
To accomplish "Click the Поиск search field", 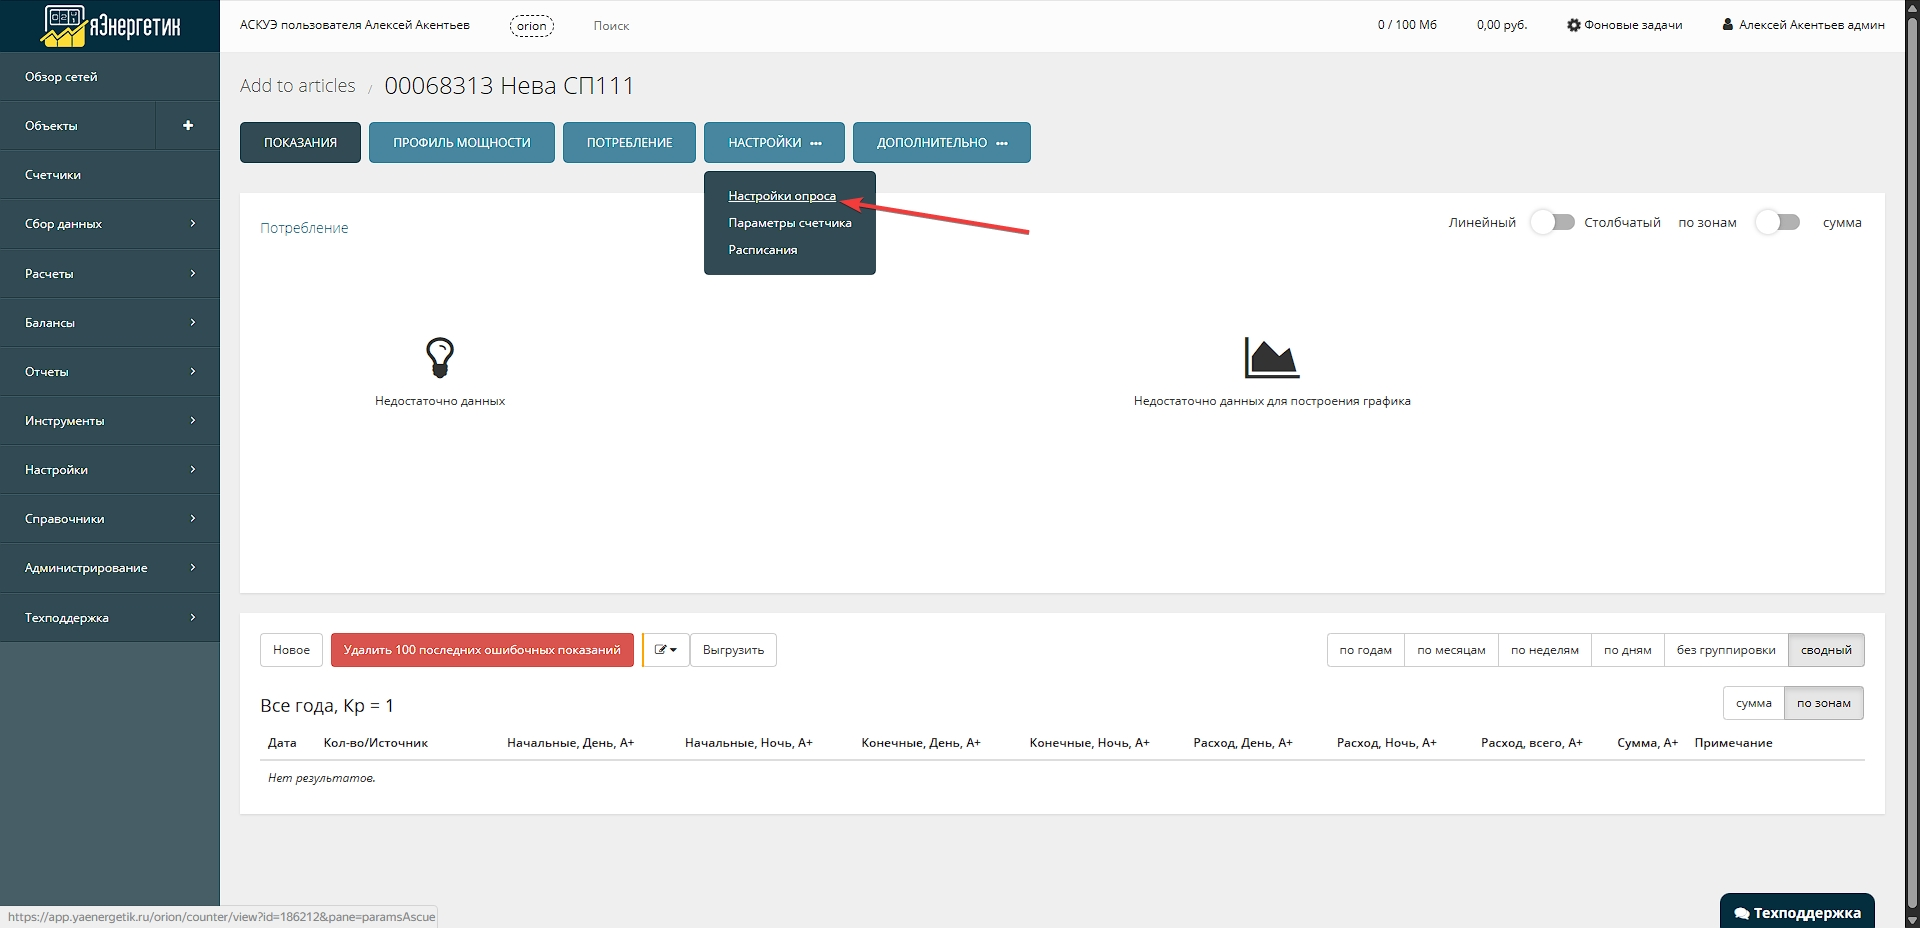I will tap(611, 26).
